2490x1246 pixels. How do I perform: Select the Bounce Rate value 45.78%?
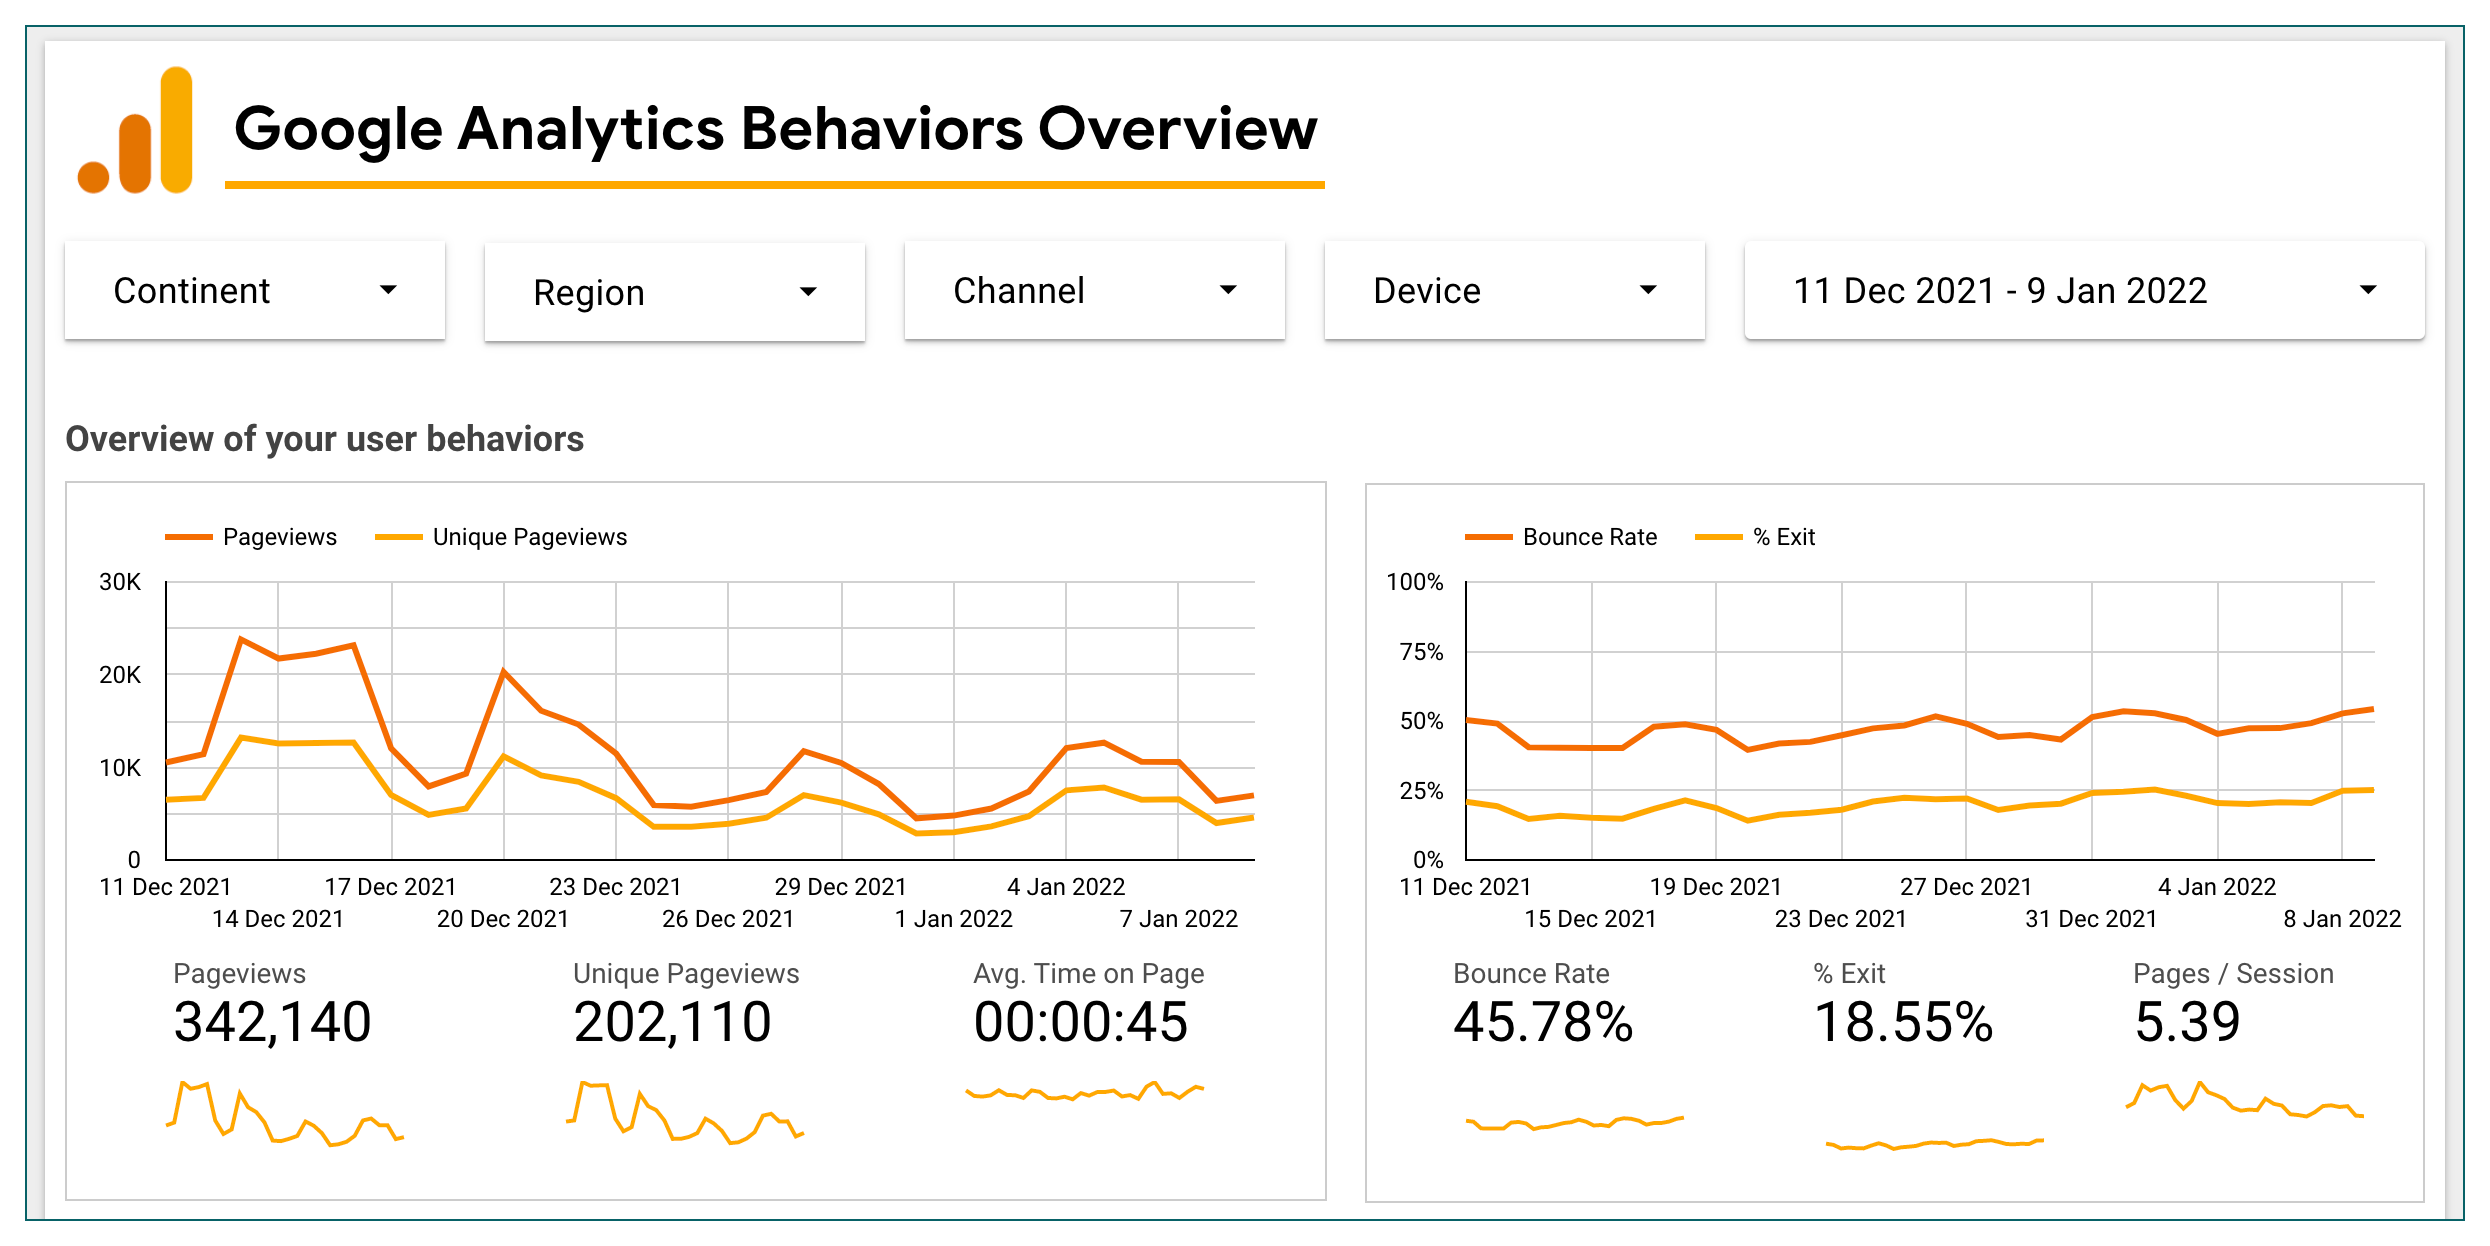click(1543, 1022)
